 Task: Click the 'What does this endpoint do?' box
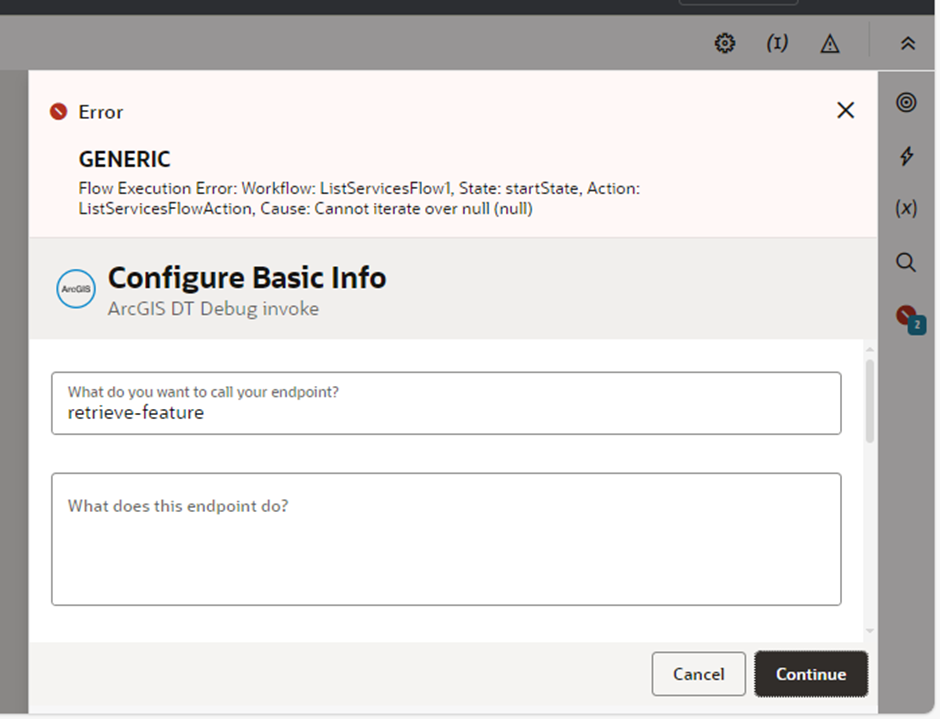[x=446, y=539]
